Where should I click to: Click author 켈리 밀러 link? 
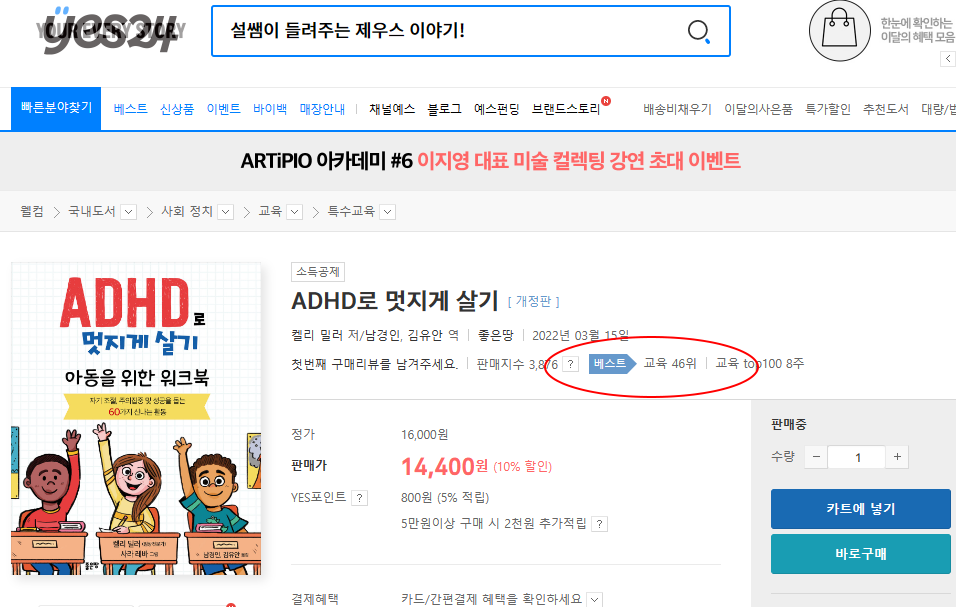click(318, 335)
